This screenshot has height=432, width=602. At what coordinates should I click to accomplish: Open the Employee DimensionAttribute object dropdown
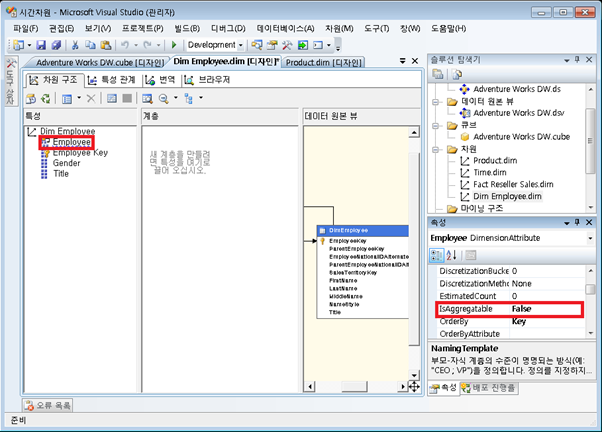(x=590, y=238)
